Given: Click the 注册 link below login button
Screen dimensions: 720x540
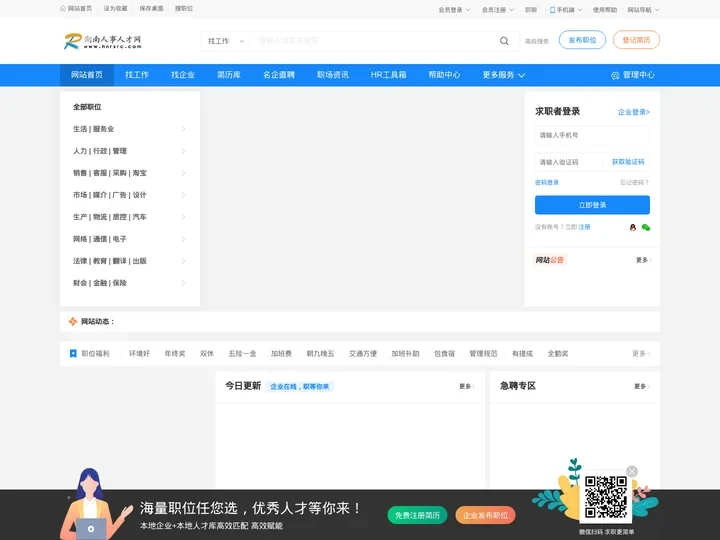Looking at the screenshot, I should click(584, 227).
